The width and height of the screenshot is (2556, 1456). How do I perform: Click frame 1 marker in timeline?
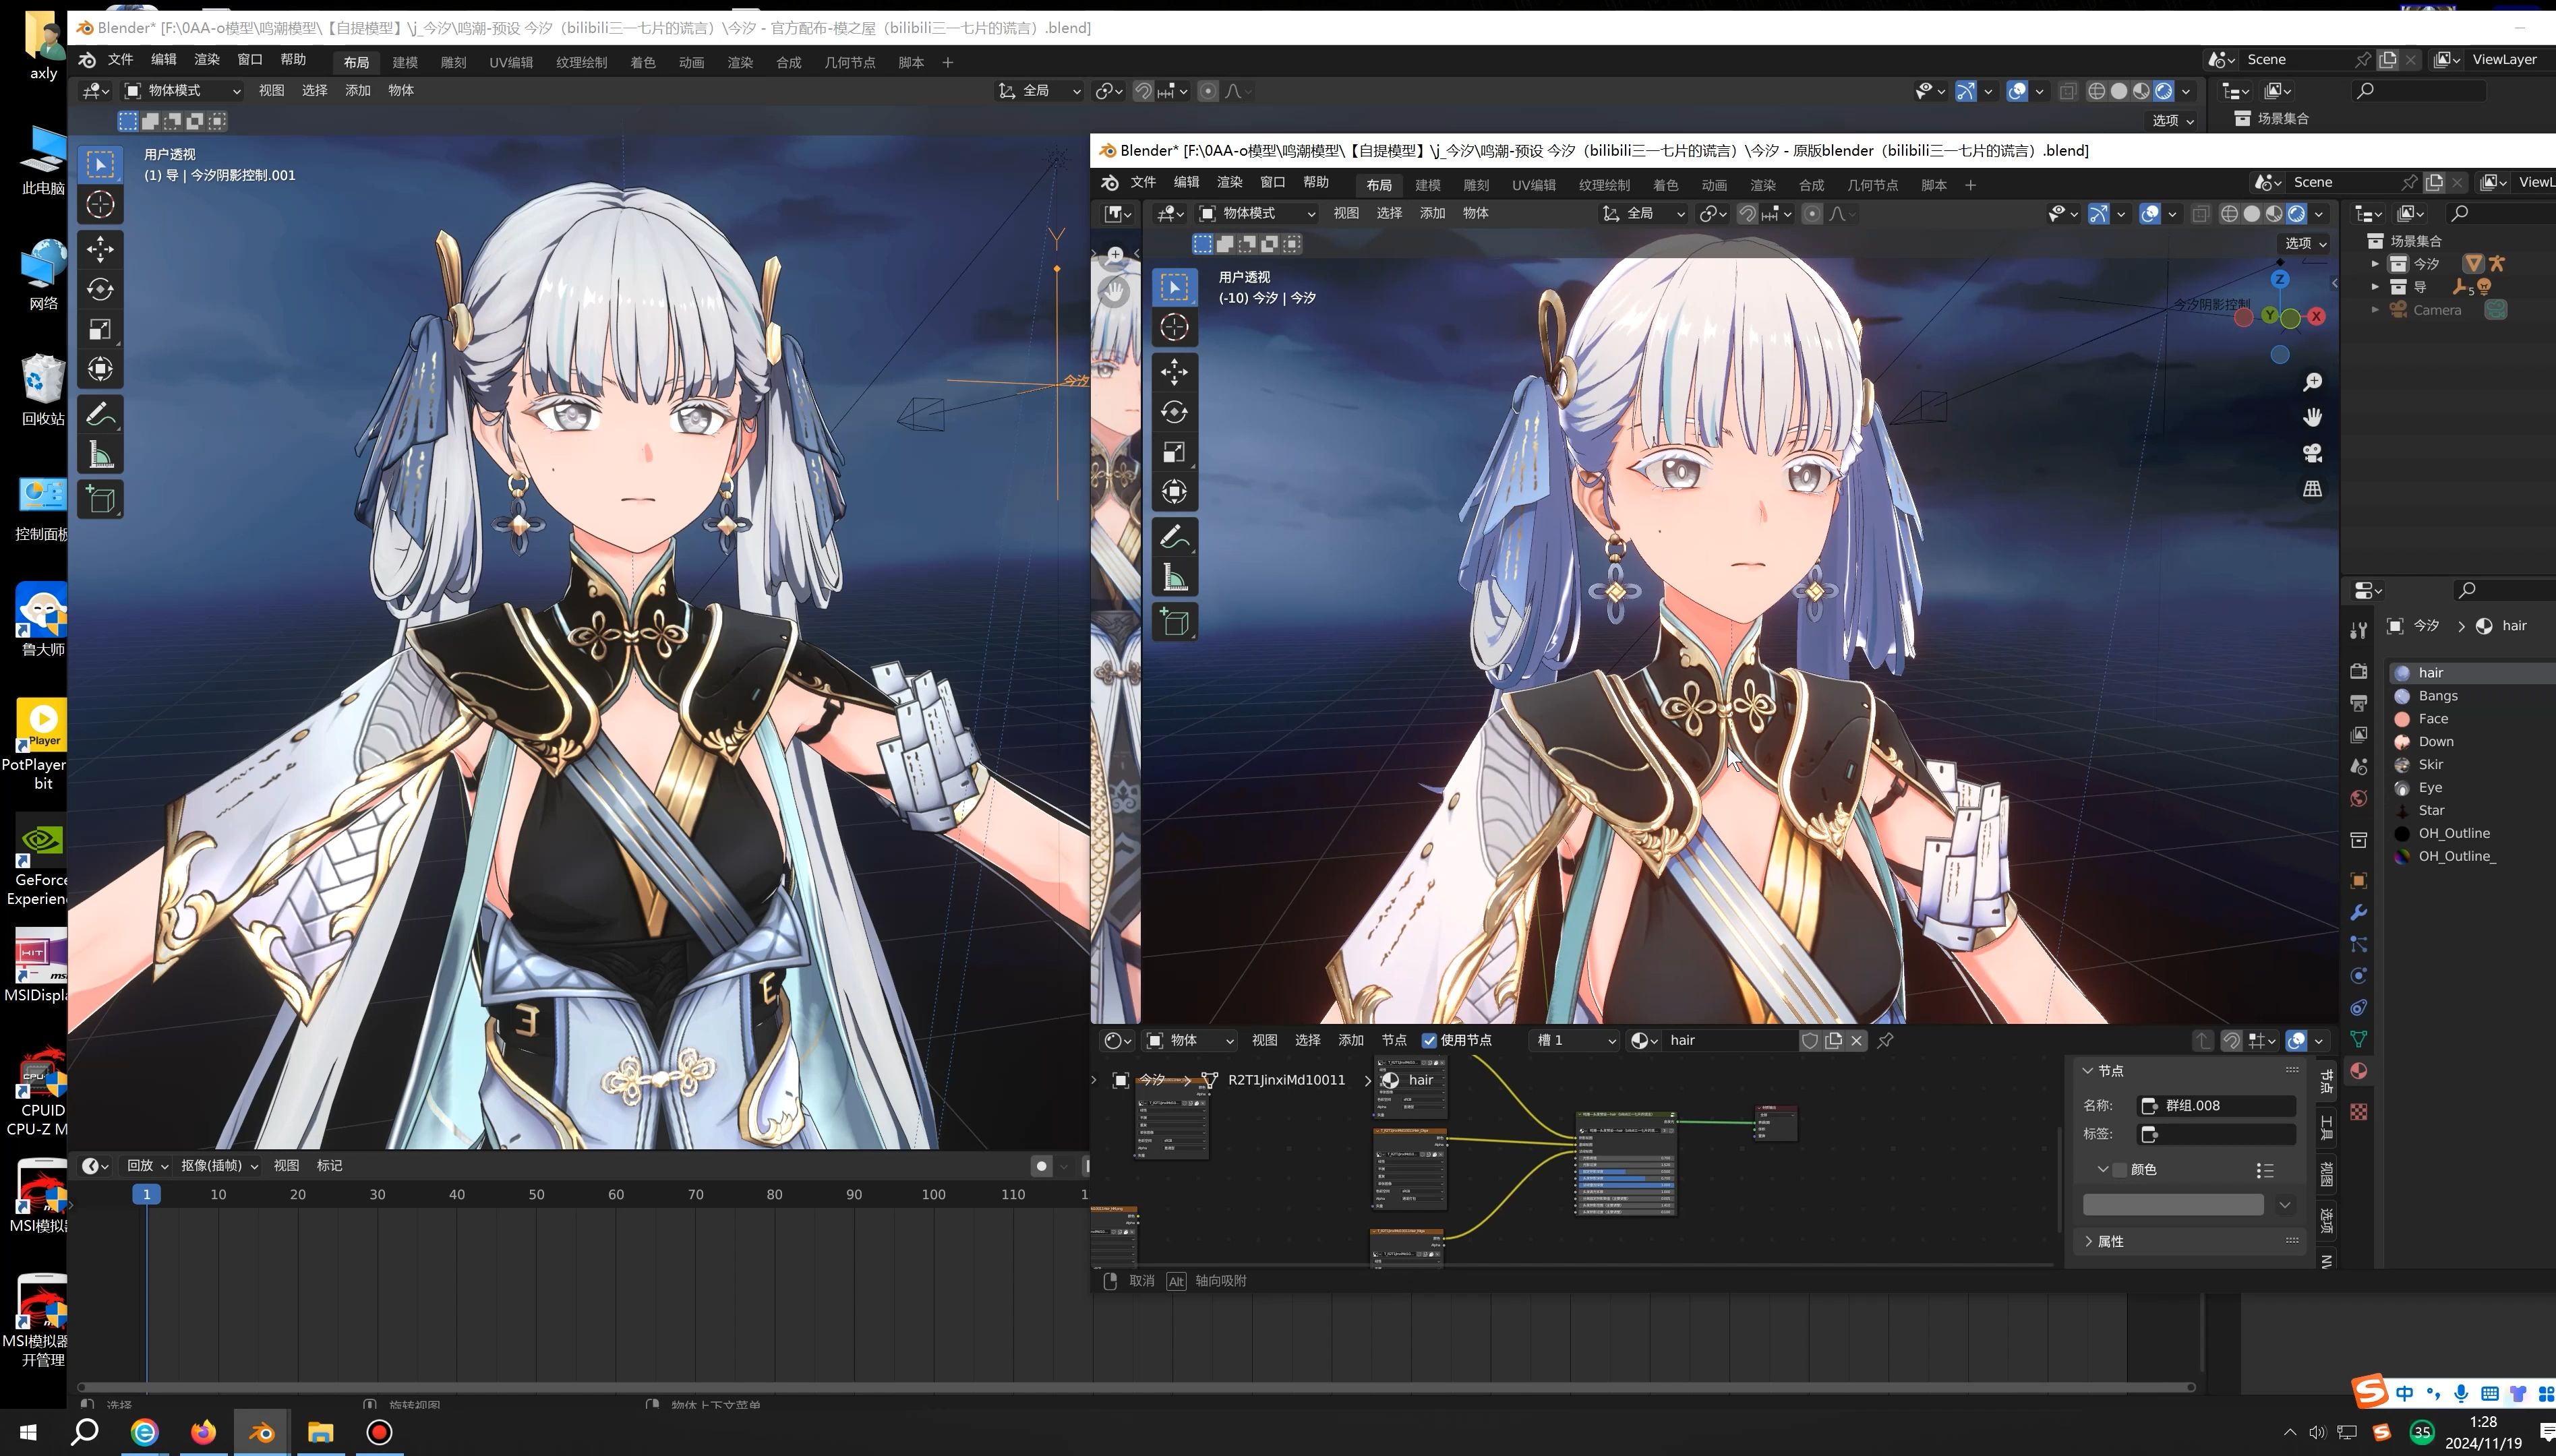(146, 1195)
